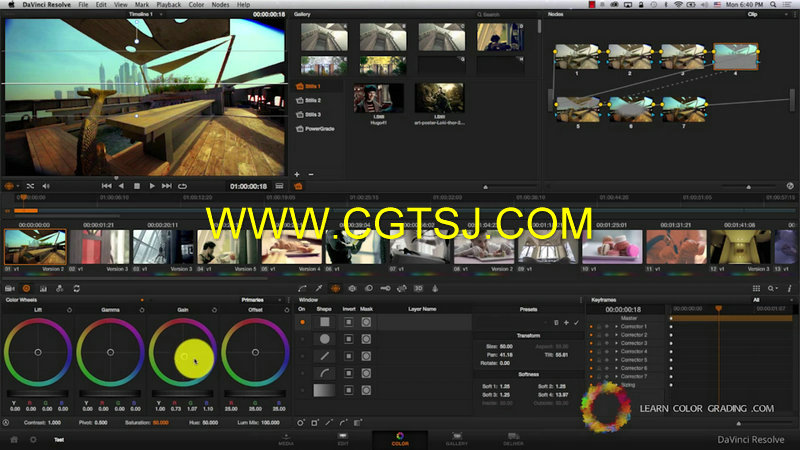Add a new window preset (plus icon)
The width and height of the screenshot is (800, 450).
click(x=566, y=322)
